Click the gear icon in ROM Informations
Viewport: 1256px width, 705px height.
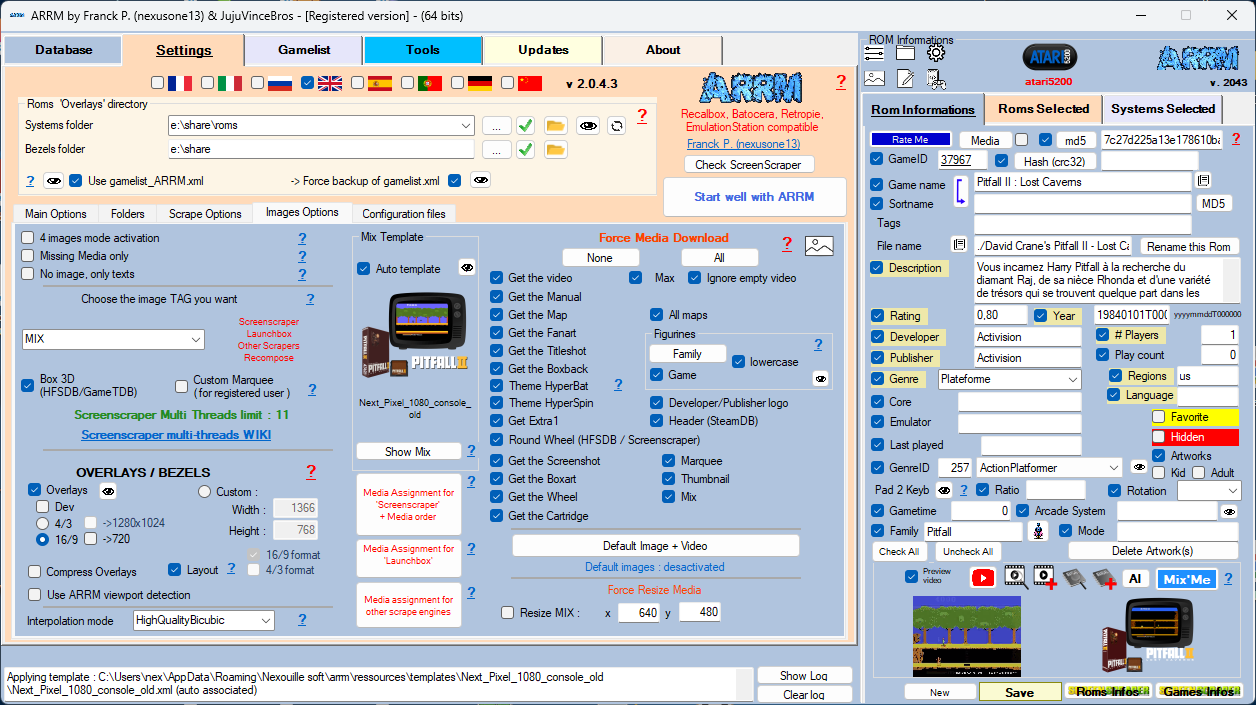click(x=936, y=53)
